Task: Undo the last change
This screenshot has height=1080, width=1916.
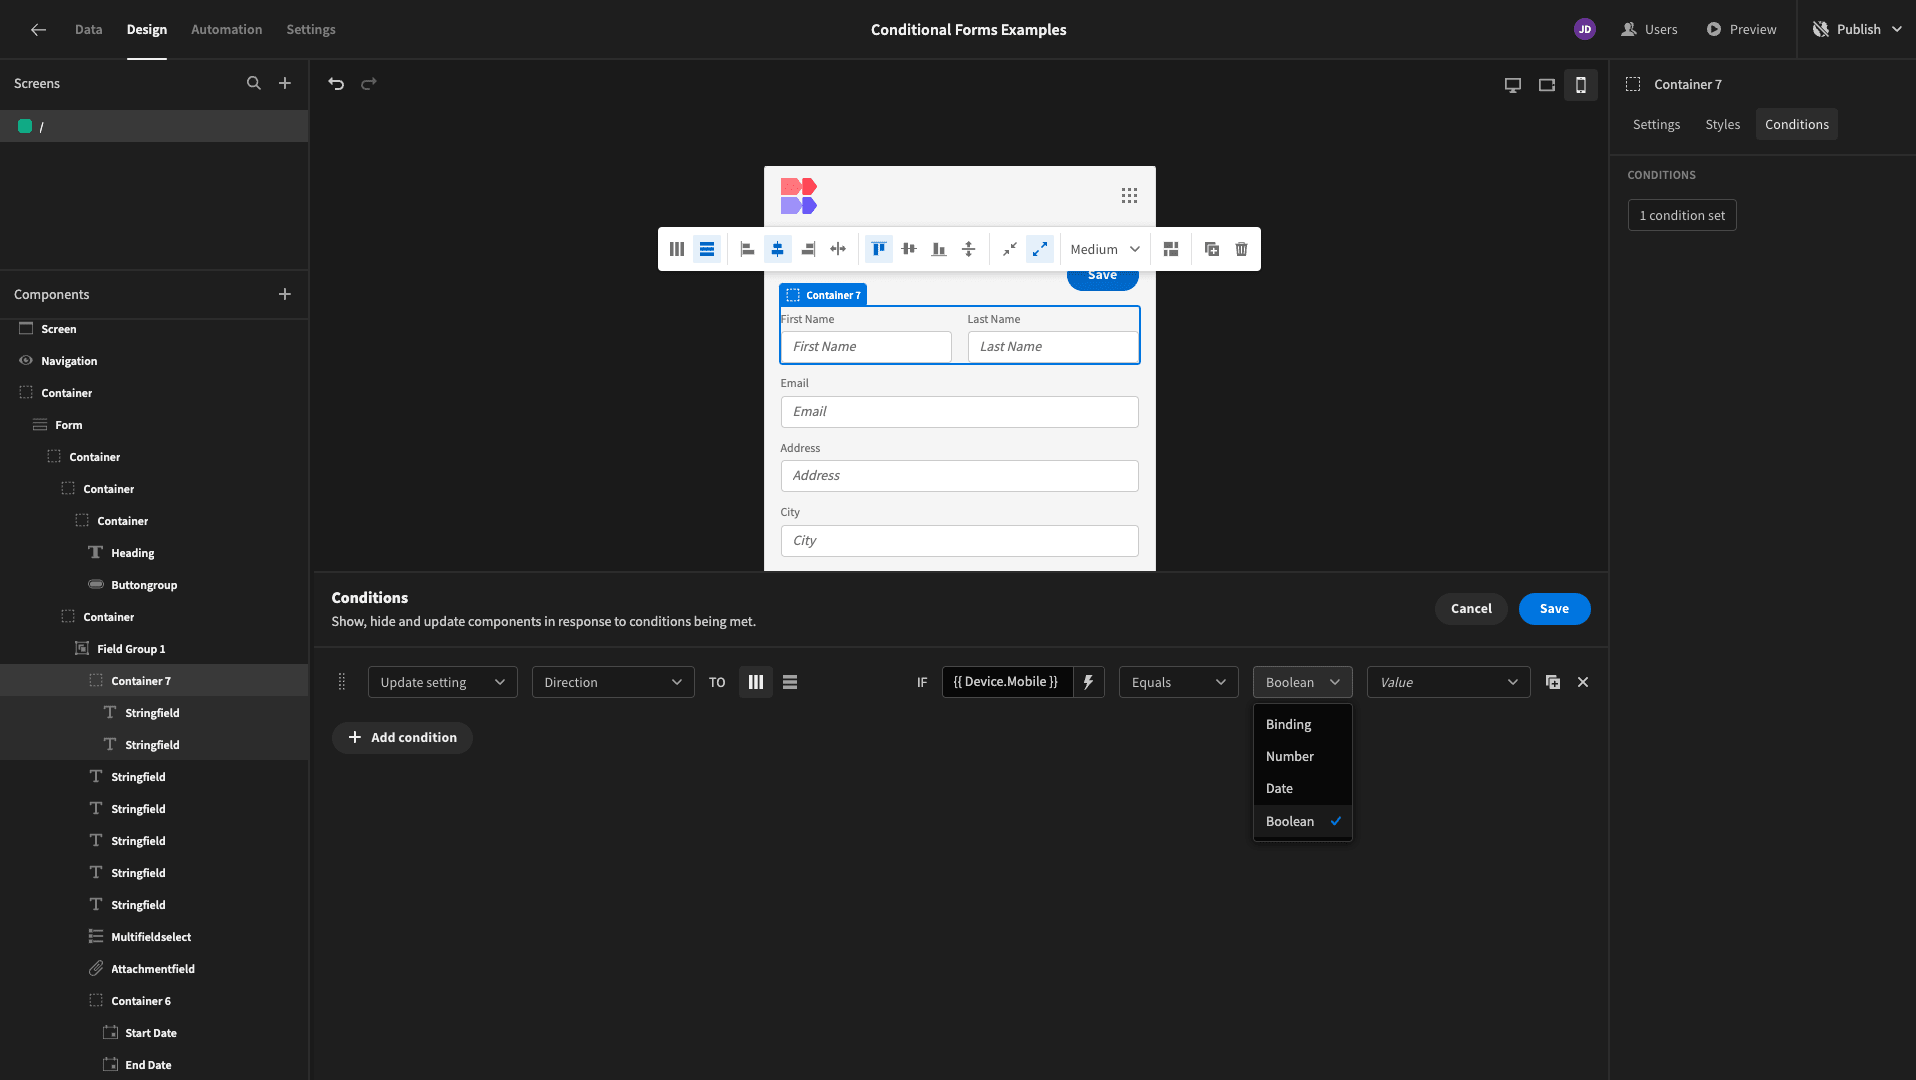Action: click(336, 83)
